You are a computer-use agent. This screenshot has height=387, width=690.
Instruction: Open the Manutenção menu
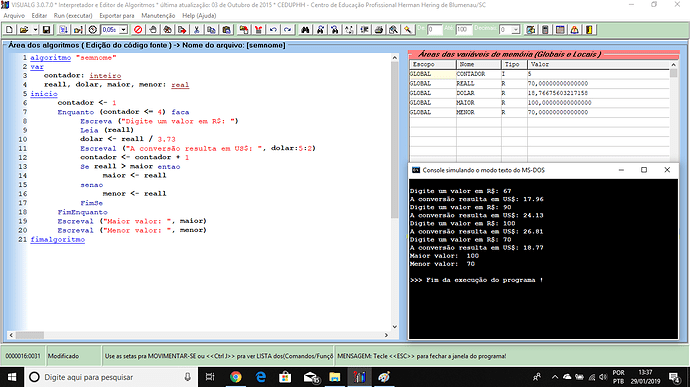158,15
